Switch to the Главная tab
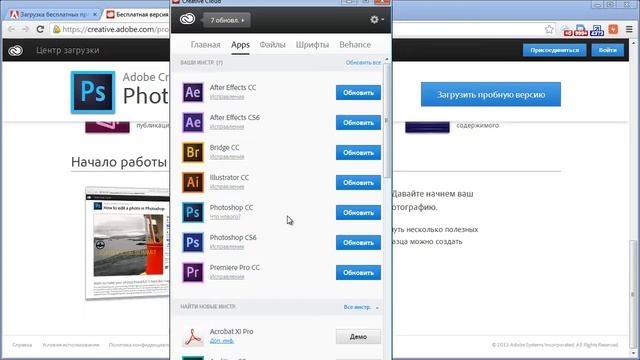This screenshot has width=640, height=360. 205,44
